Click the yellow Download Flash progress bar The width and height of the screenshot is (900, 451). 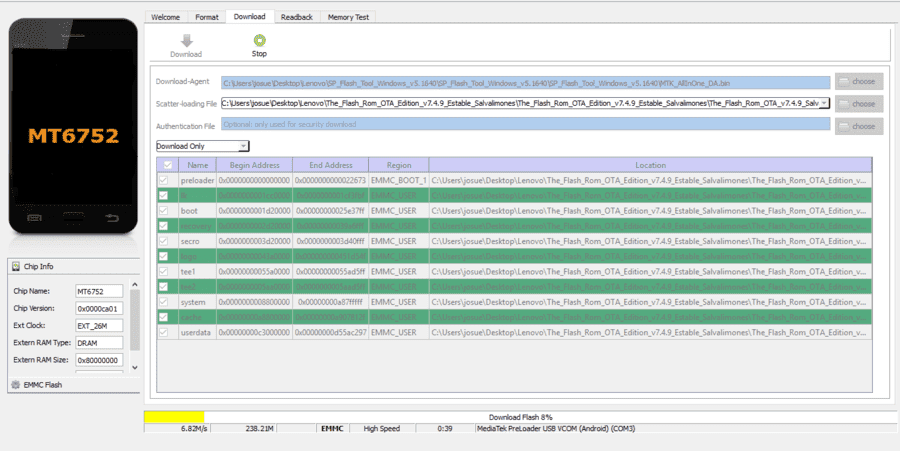coord(174,417)
